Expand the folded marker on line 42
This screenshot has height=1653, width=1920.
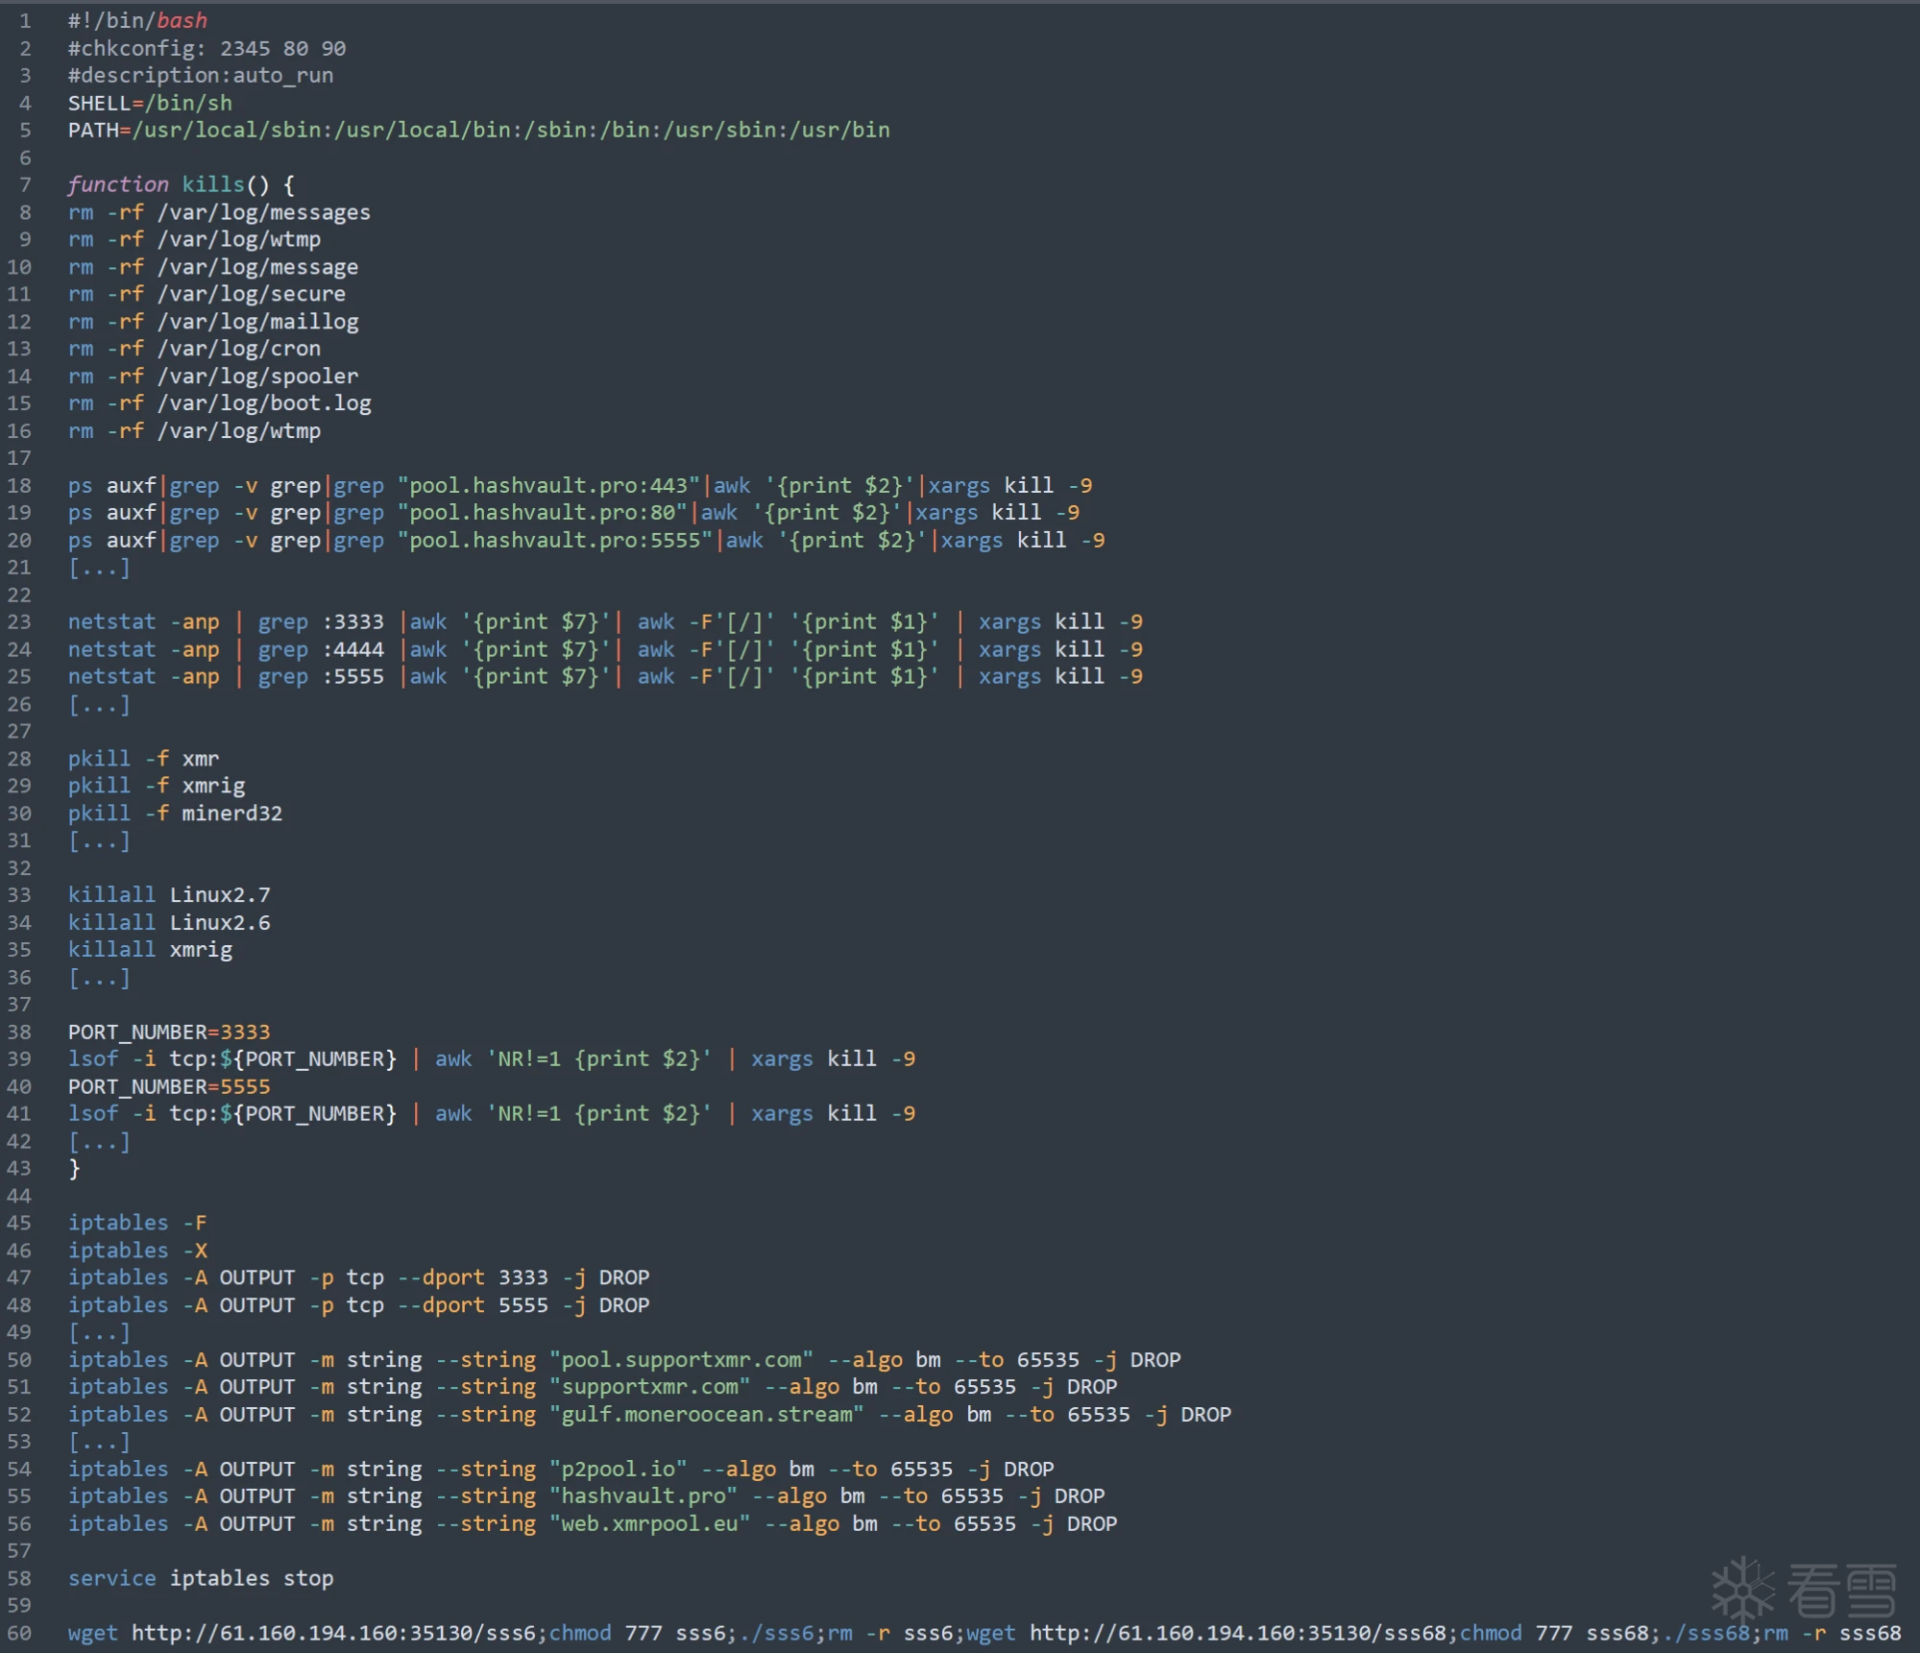point(99,1142)
